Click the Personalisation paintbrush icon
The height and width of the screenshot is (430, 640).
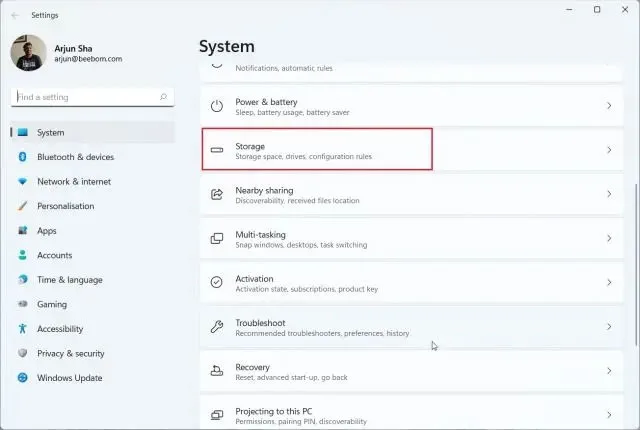point(22,206)
